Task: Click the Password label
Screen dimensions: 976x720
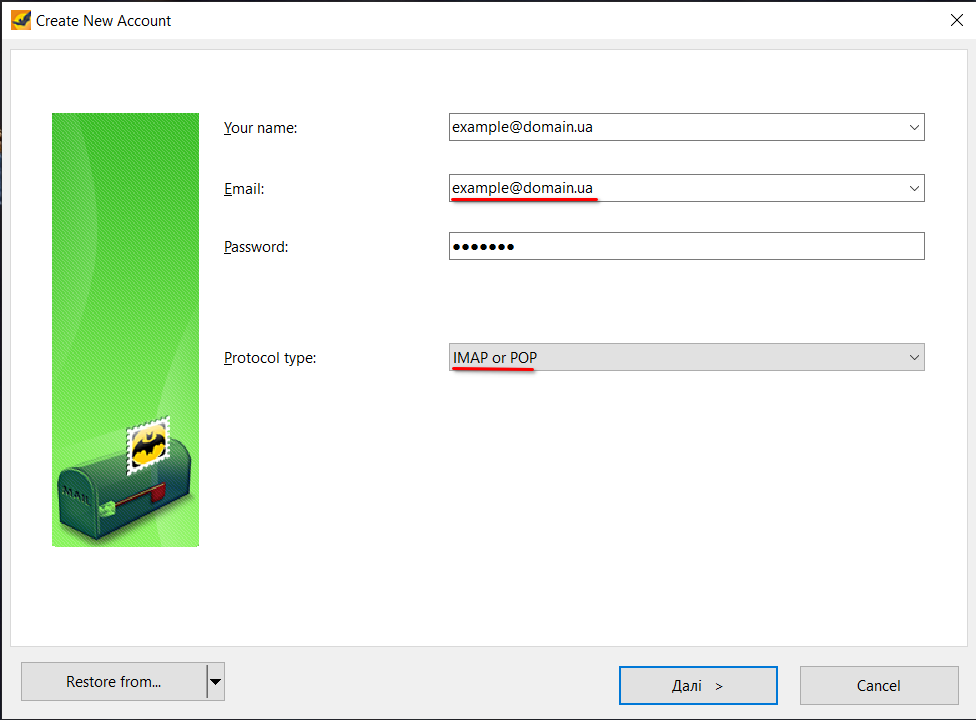Action: (256, 247)
